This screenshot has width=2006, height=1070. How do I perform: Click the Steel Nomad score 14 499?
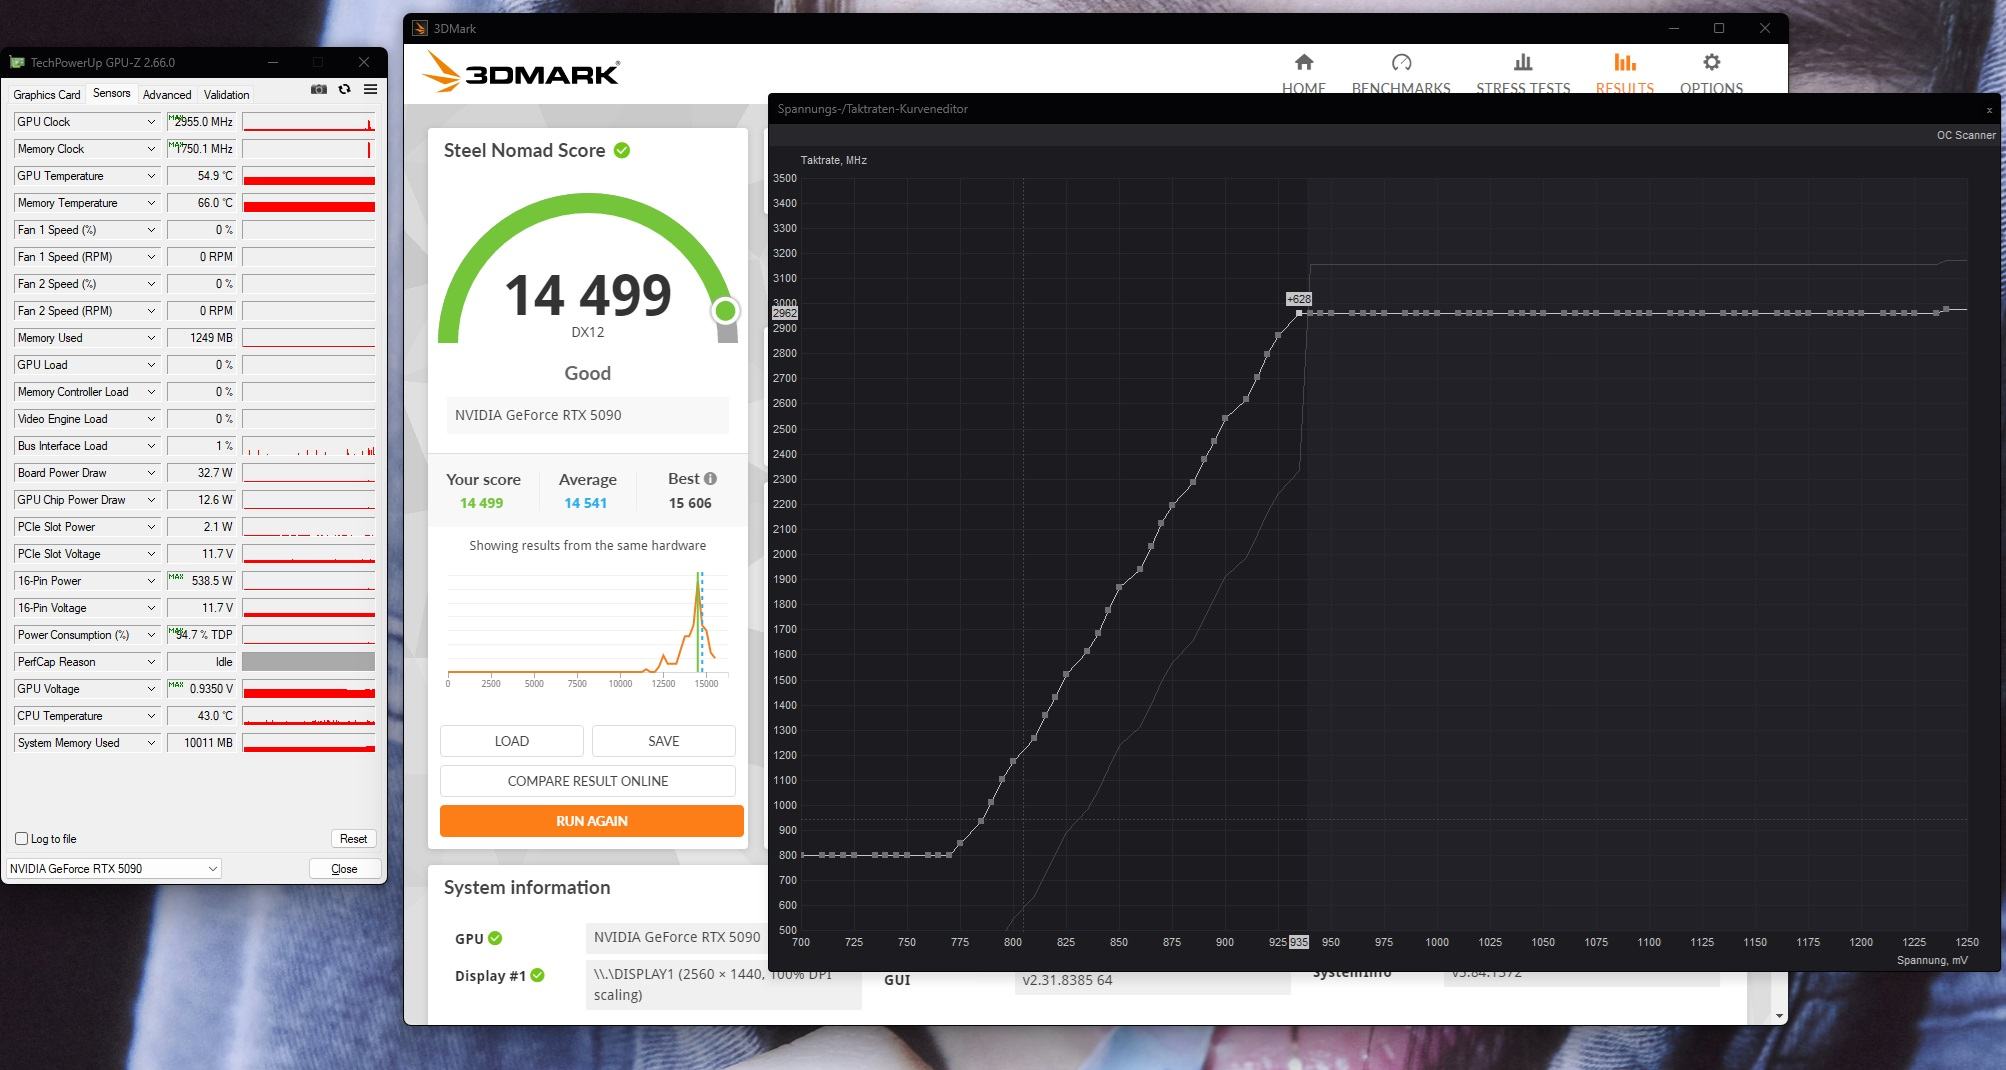588,296
